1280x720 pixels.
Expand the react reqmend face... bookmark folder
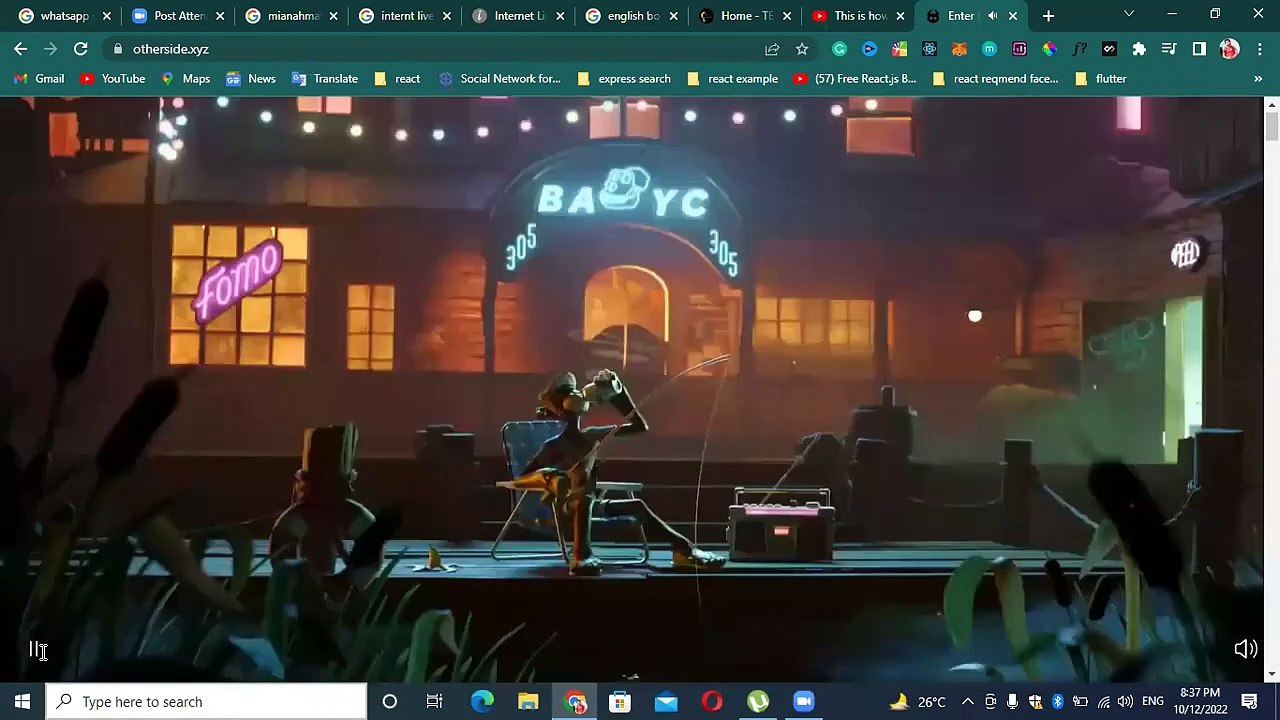pos(995,79)
